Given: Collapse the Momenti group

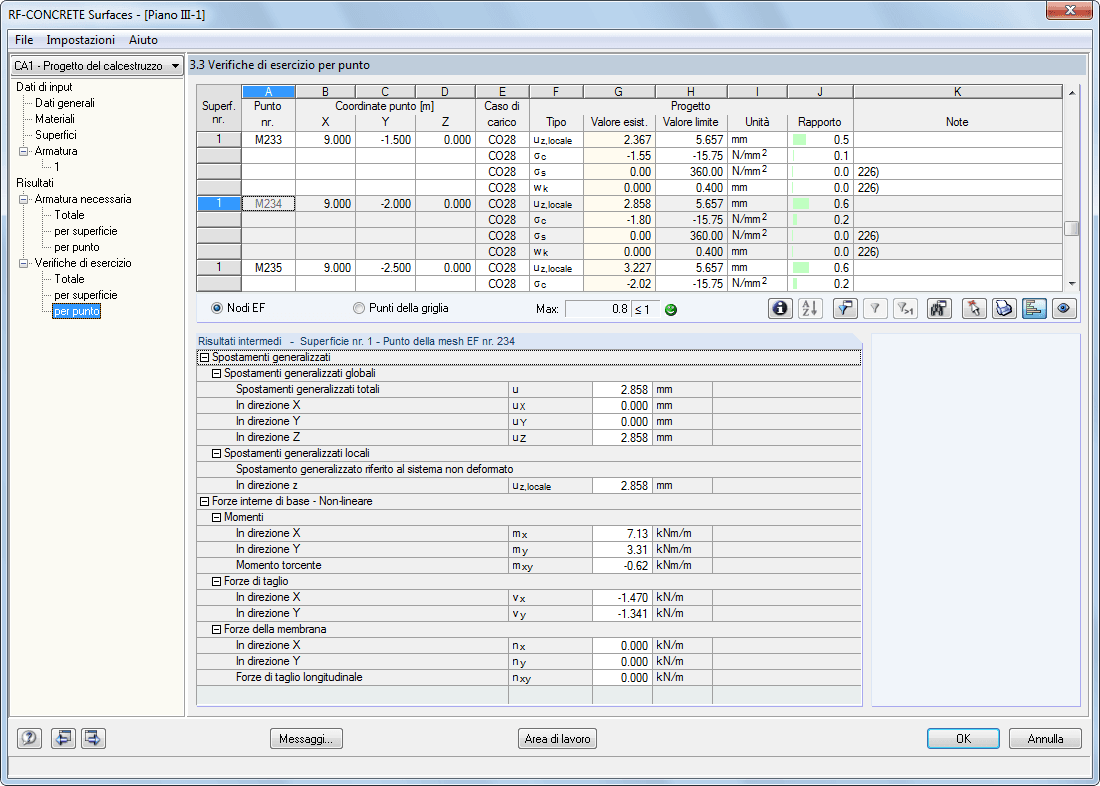Looking at the screenshot, I should tap(216, 518).
